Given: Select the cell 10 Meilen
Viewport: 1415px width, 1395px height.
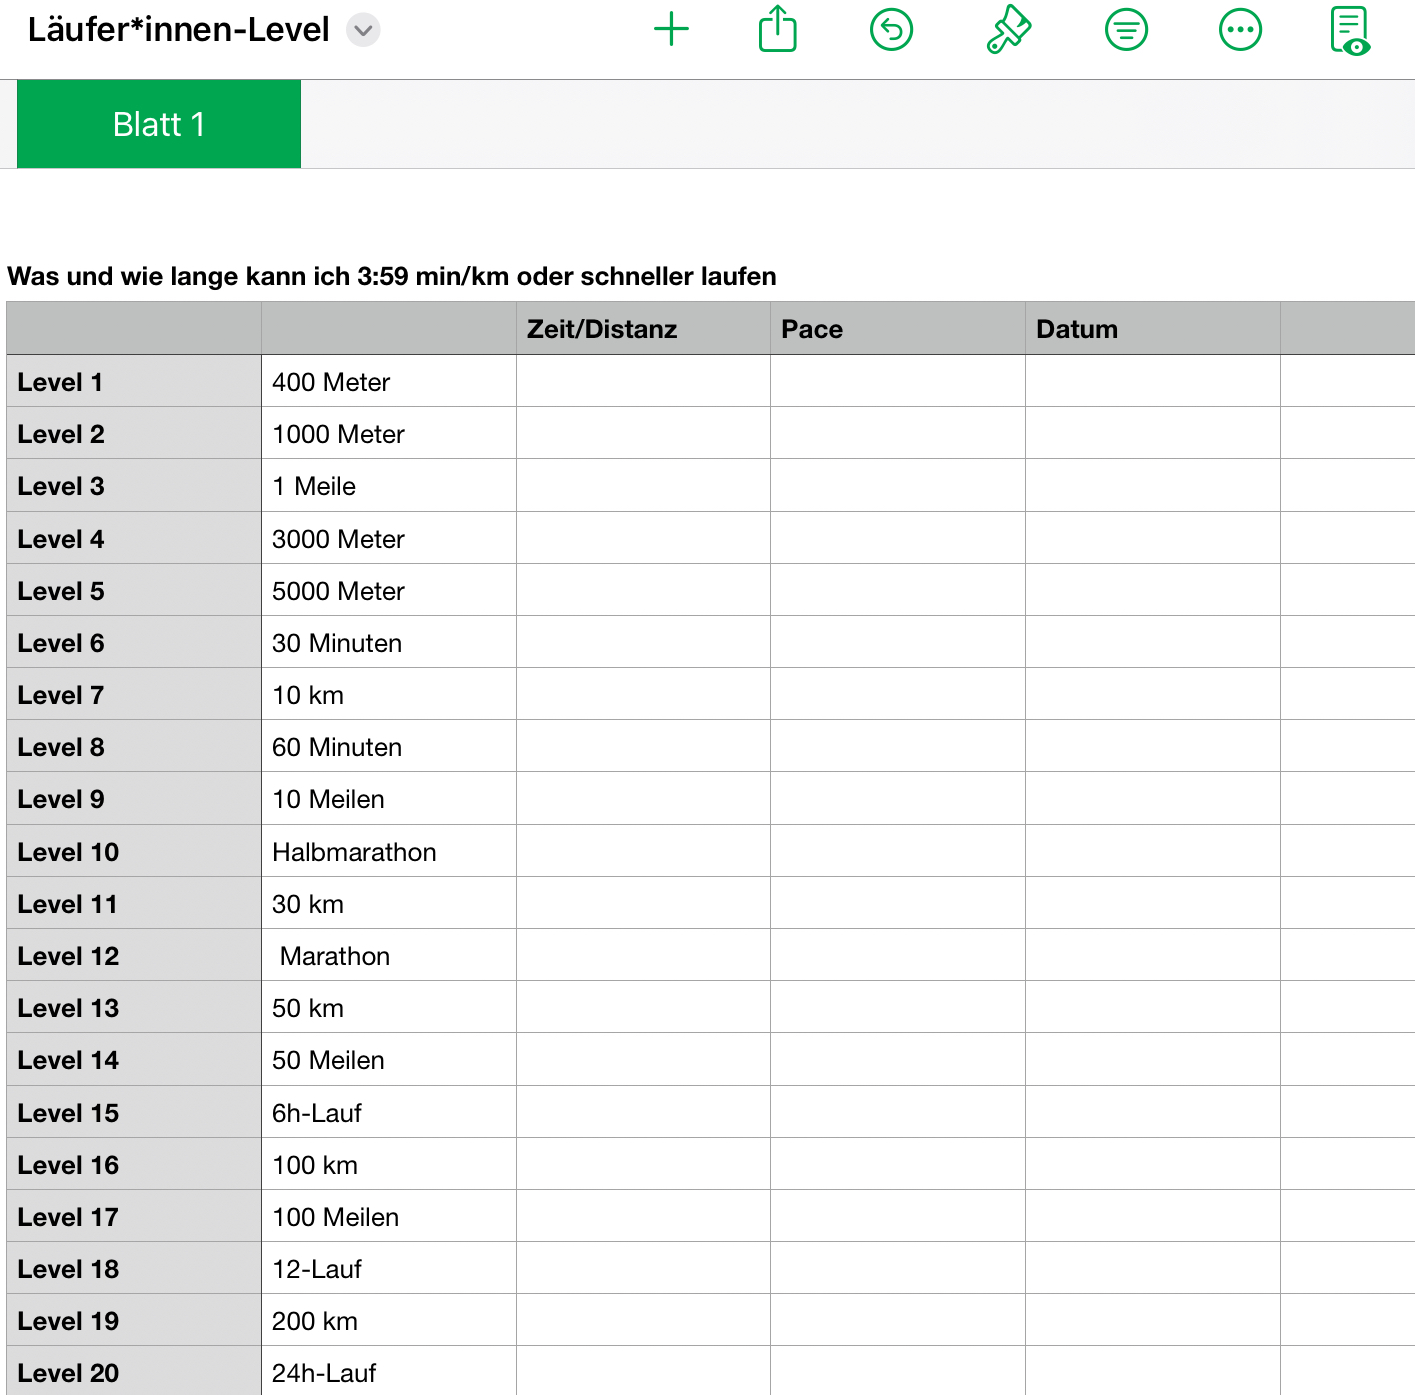Looking at the screenshot, I should pos(389,798).
